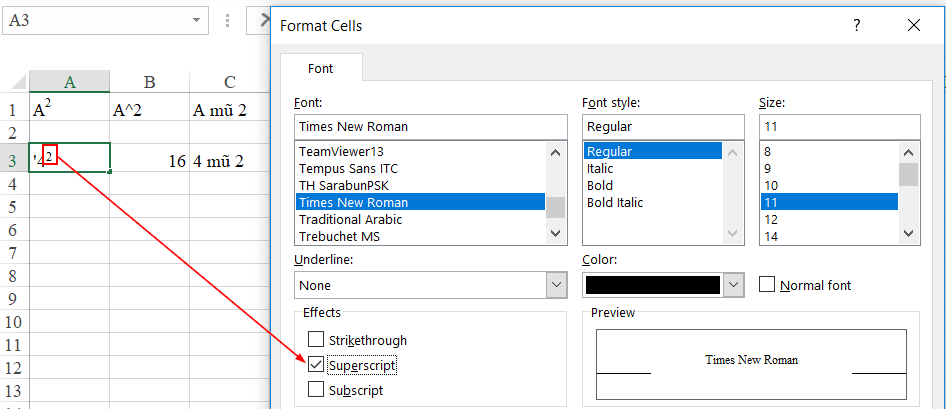Uncheck the Superscript checkbox
The image size is (946, 409).
tap(316, 365)
